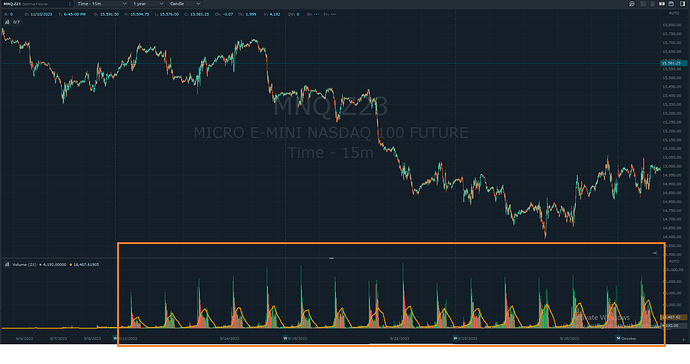This screenshot has width=690, height=364.
Task: Open the chart search icon in top toolbar
Action: click(631, 4)
